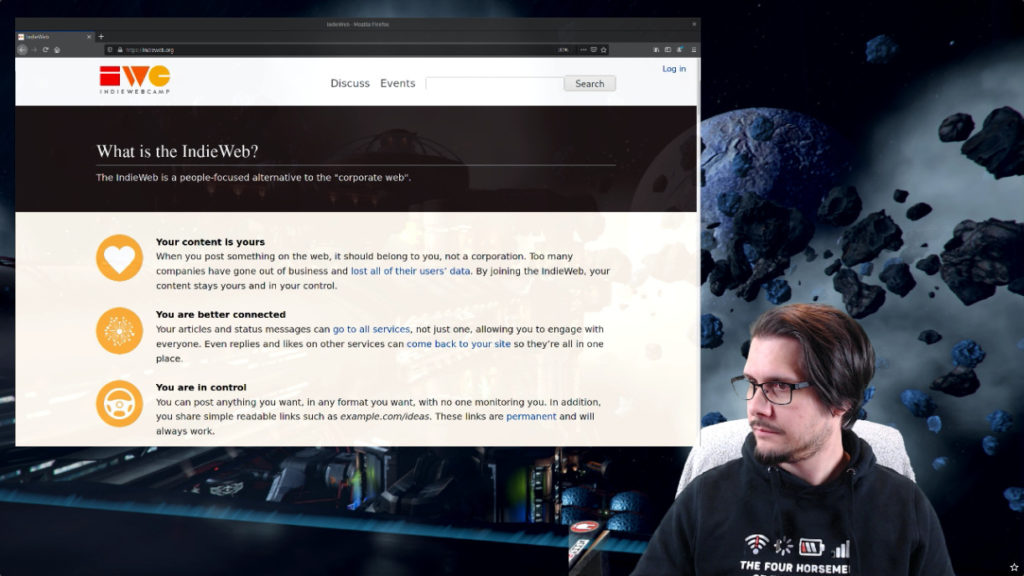Image resolution: width=1024 pixels, height=576 pixels.
Task: Click the orange heart icon
Action: click(120, 258)
